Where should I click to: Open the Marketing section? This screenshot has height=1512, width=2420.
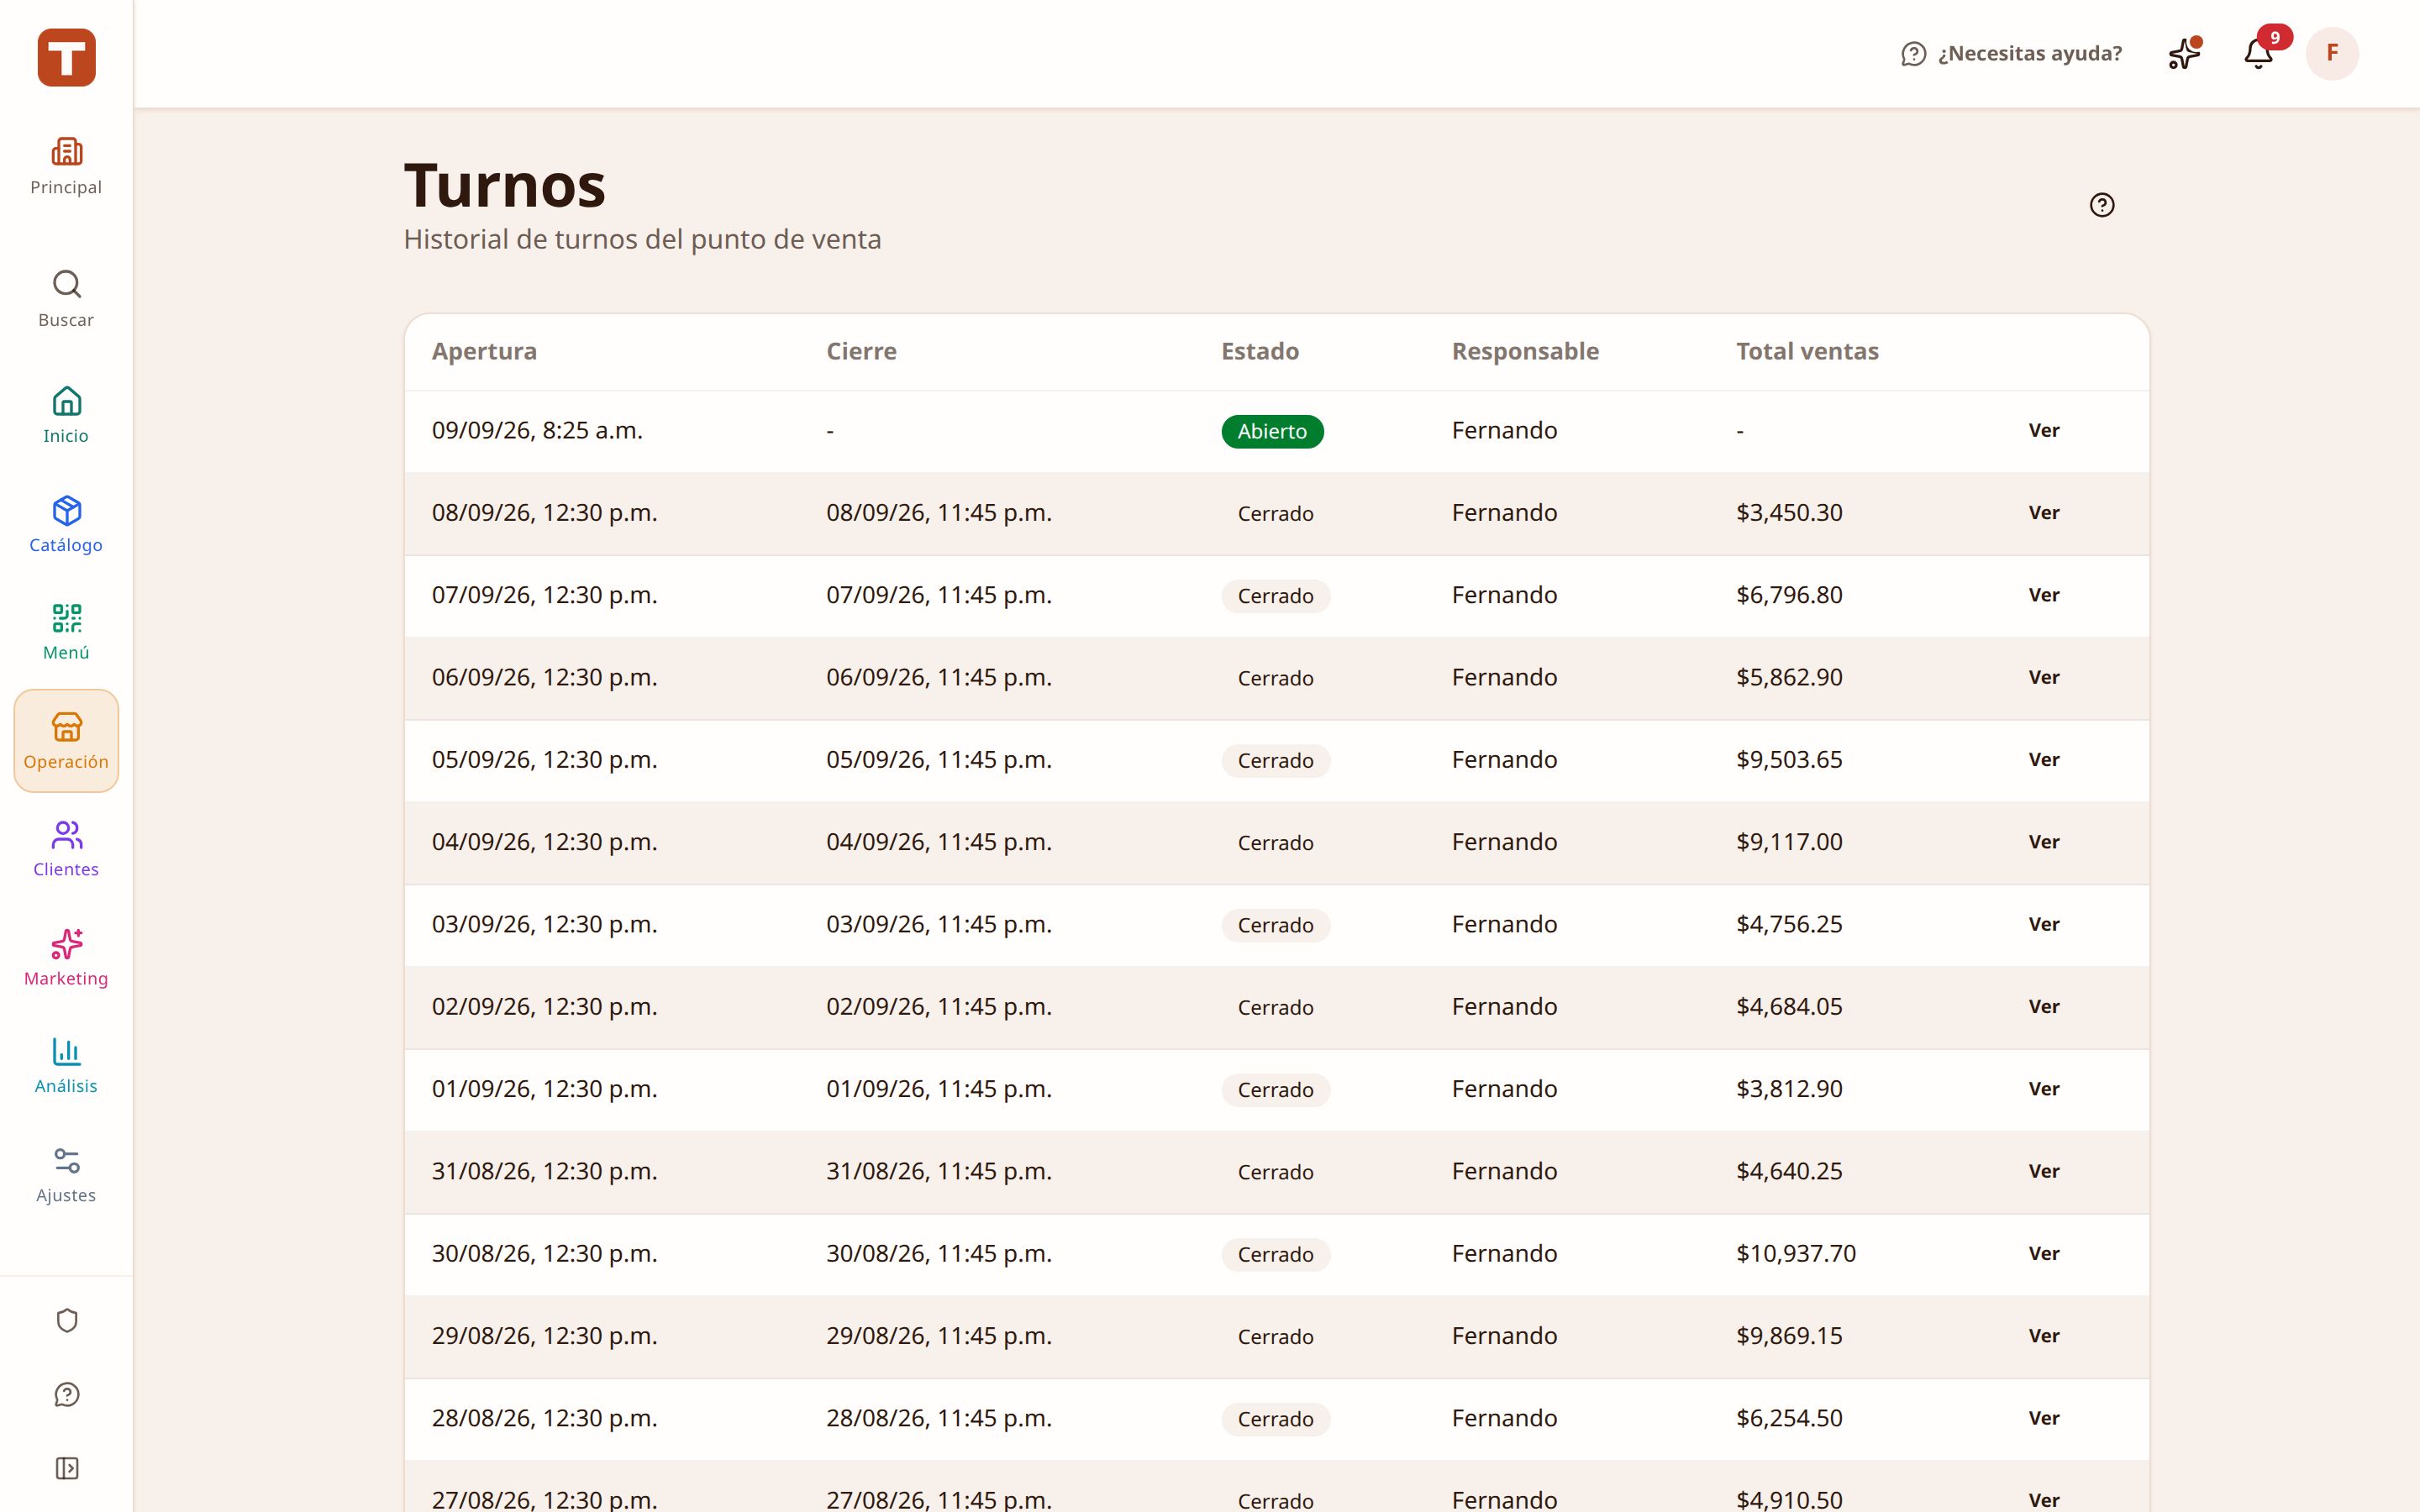pyautogui.click(x=66, y=958)
